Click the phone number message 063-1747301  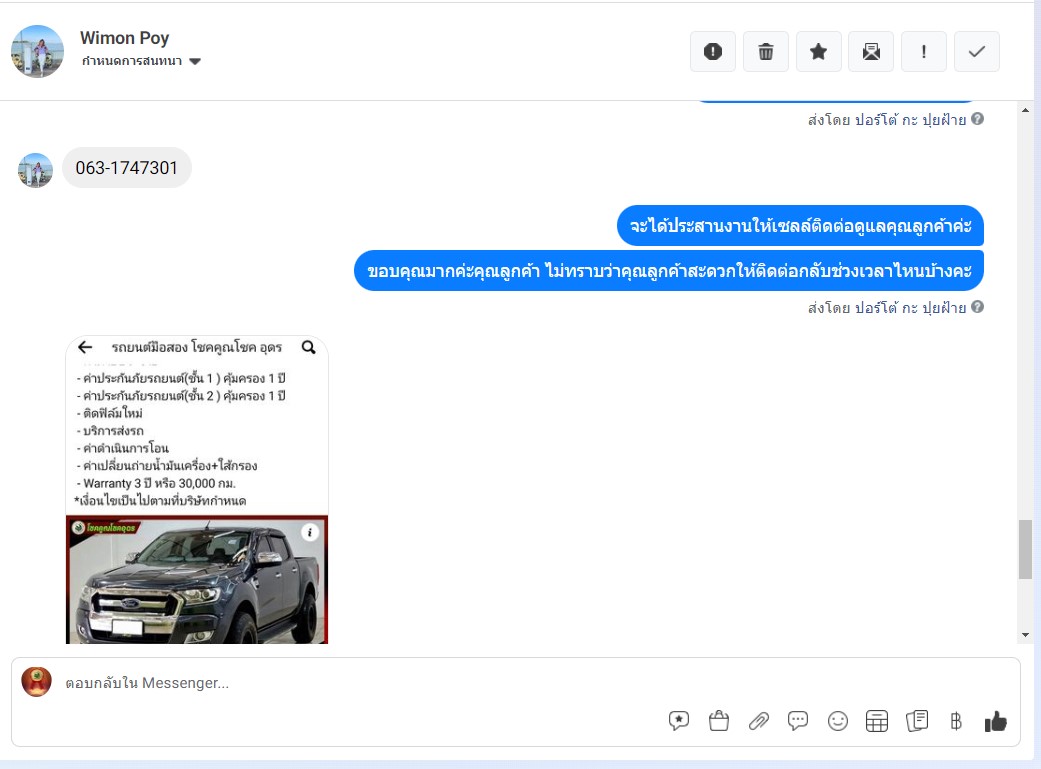[x=127, y=167]
